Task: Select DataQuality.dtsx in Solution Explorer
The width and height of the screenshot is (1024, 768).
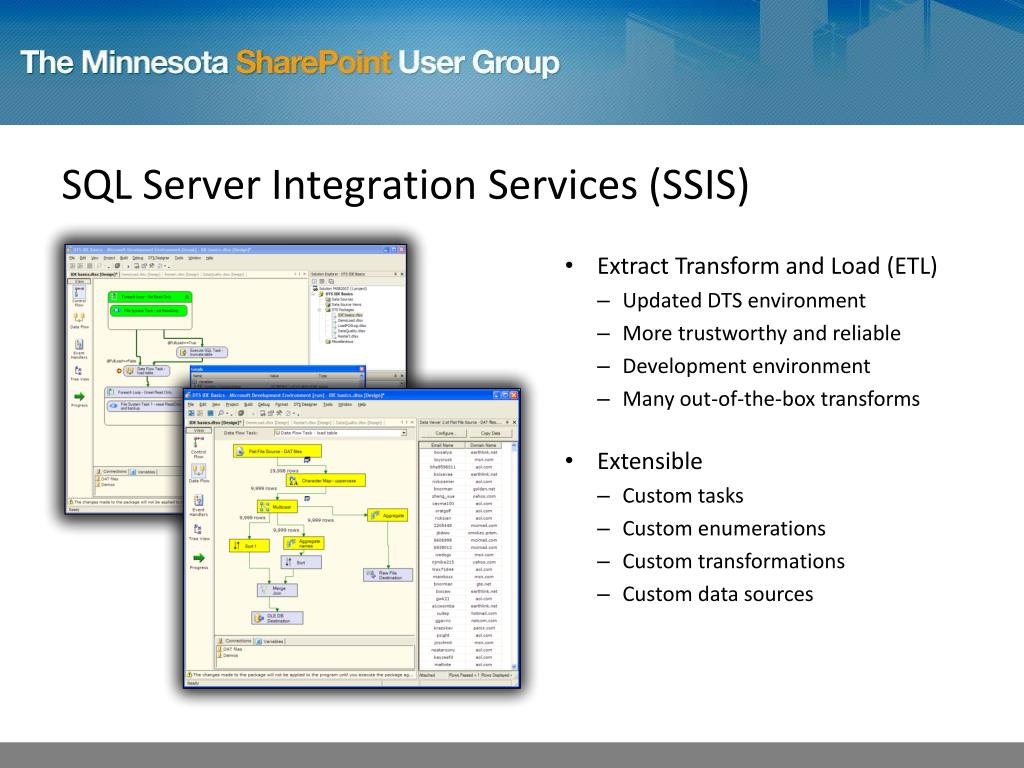Action: (351, 331)
